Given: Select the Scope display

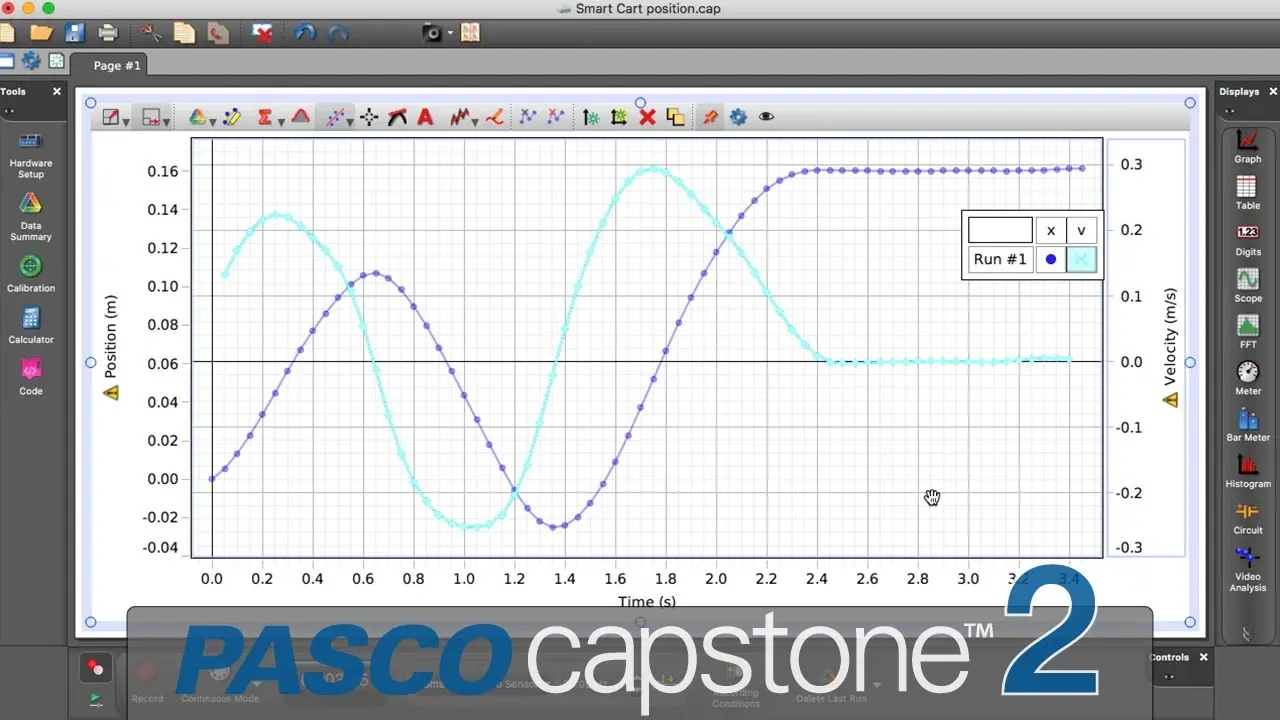Looking at the screenshot, I should [1247, 285].
